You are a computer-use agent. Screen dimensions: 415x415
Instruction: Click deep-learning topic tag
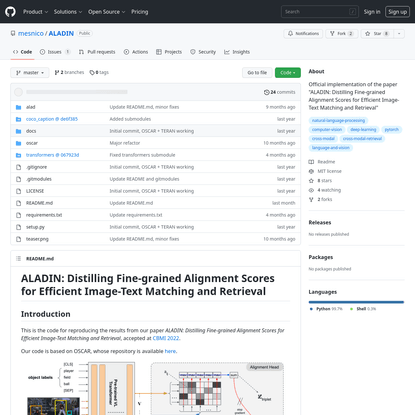[363, 129]
